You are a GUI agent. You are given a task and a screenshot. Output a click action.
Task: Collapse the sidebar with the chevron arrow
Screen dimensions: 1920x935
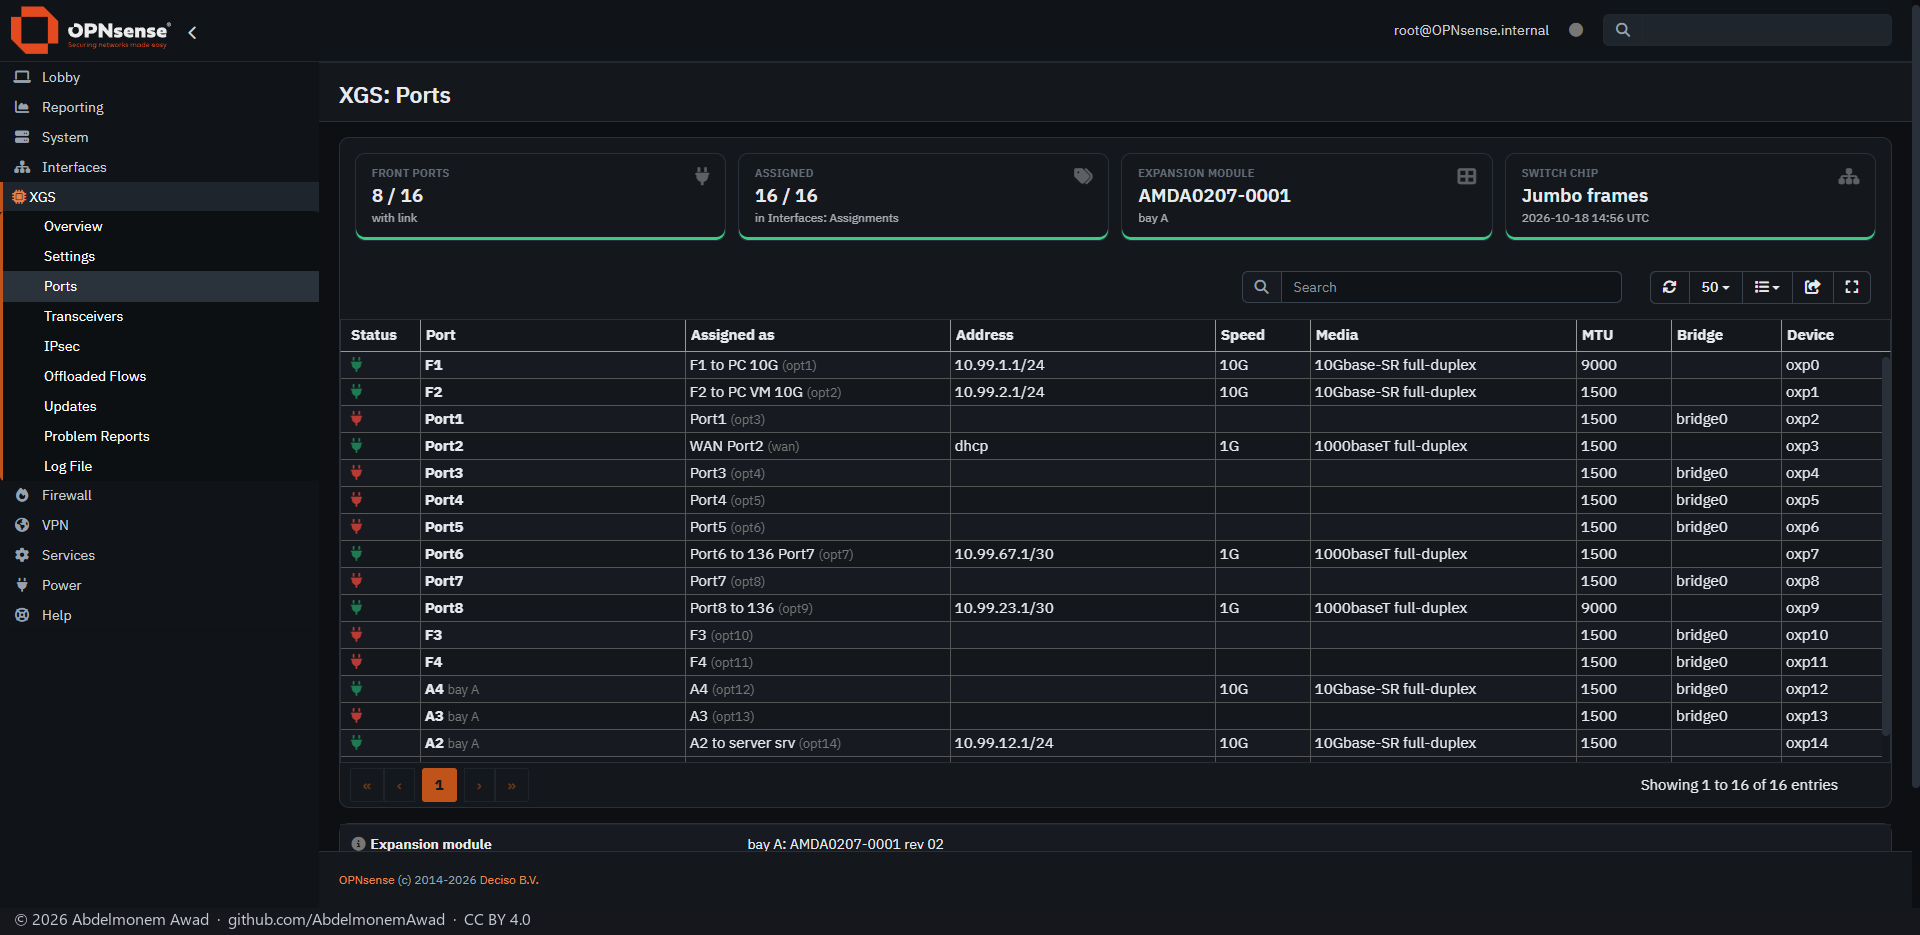coord(192,32)
